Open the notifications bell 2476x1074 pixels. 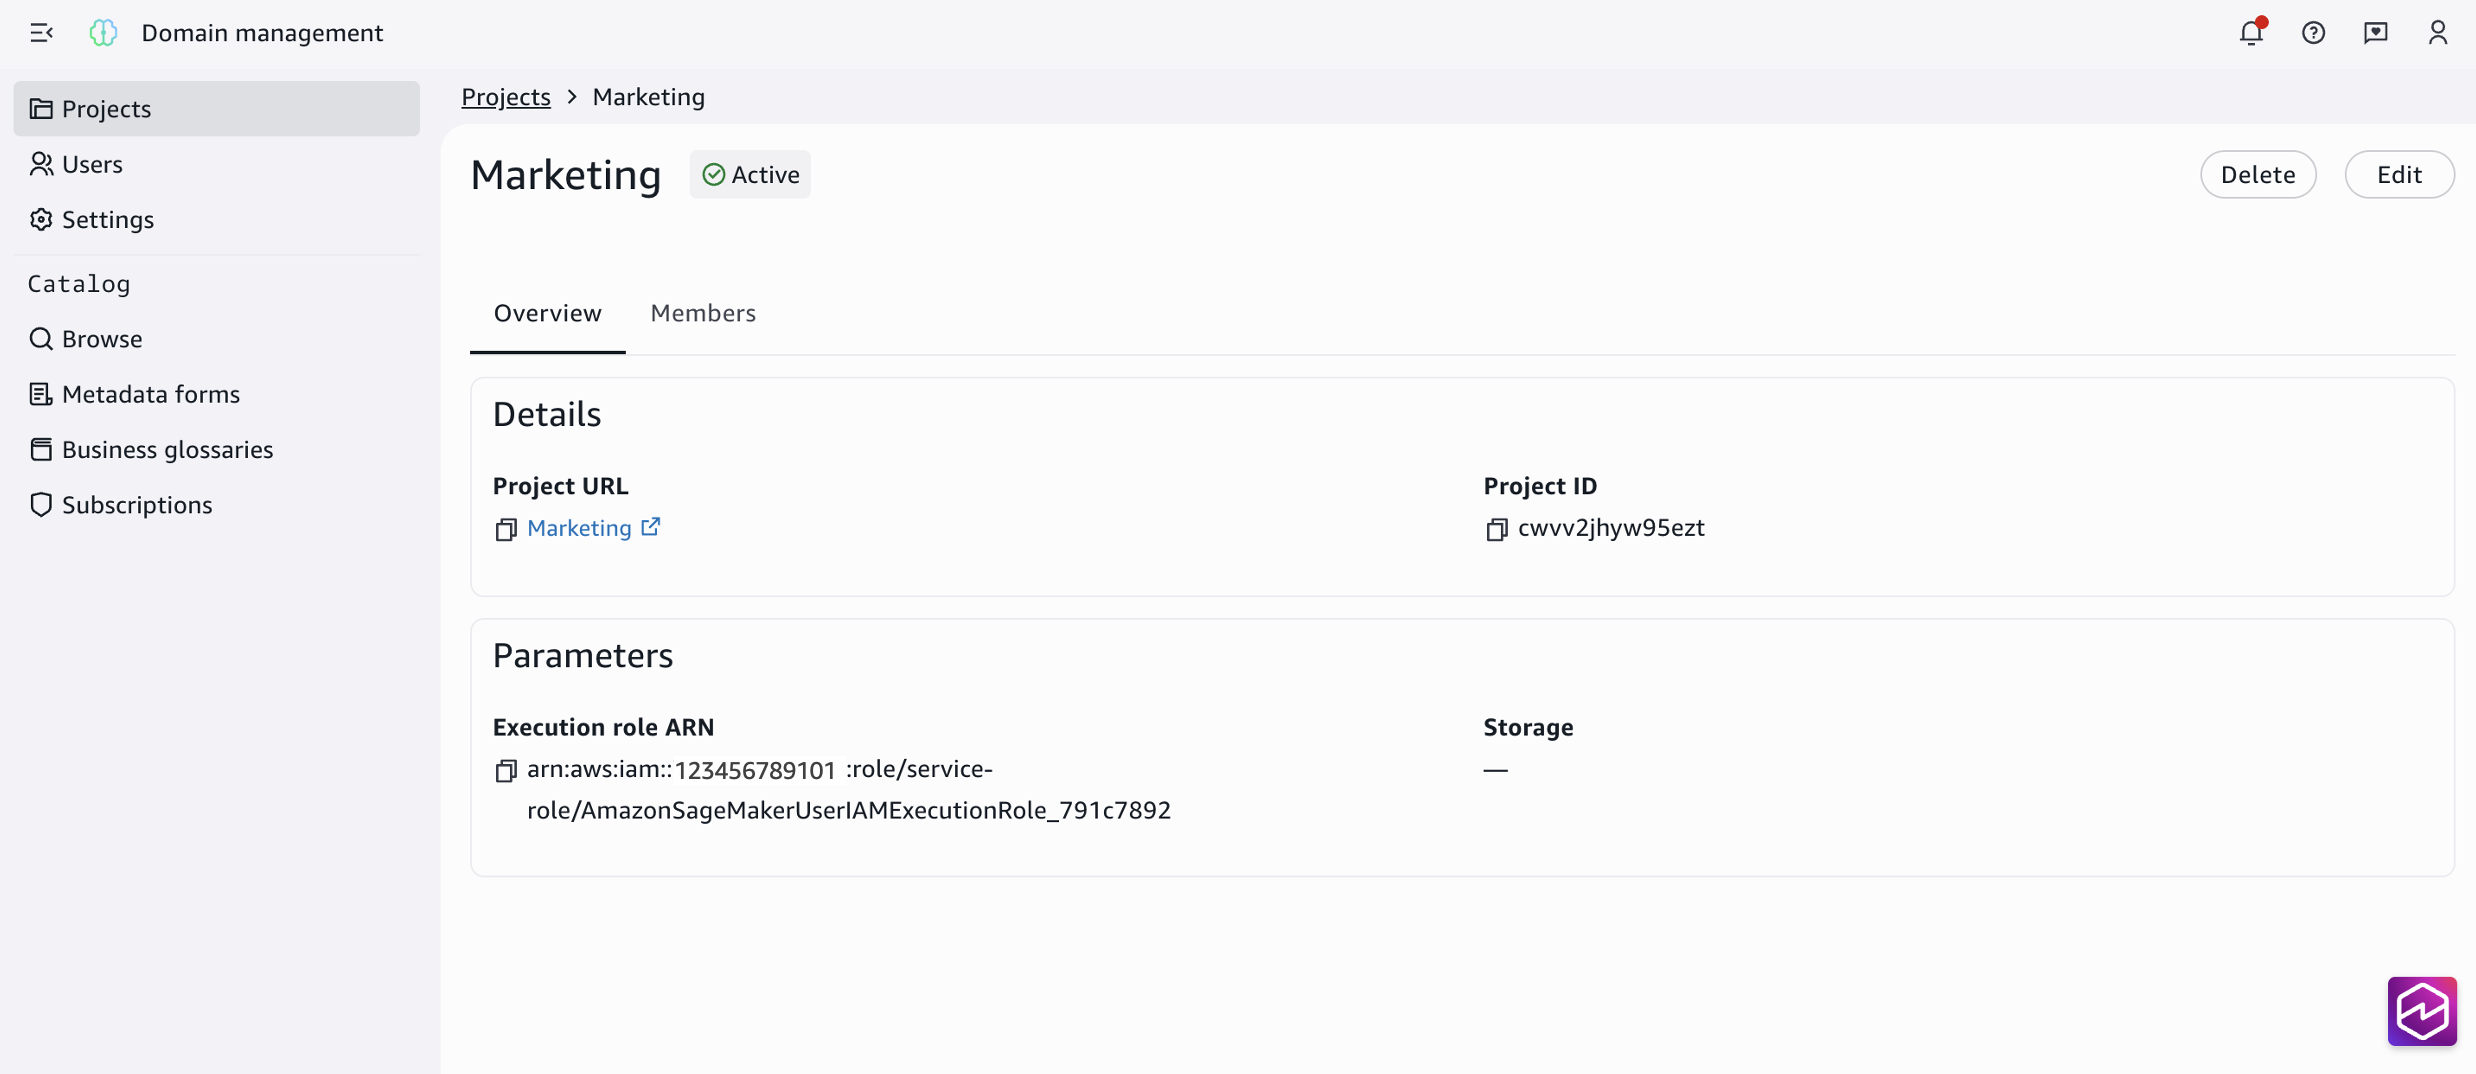2251,33
